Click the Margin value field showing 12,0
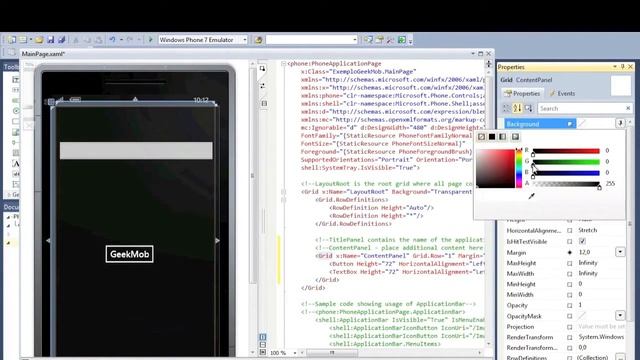This screenshot has height=360, width=640. tap(596, 252)
